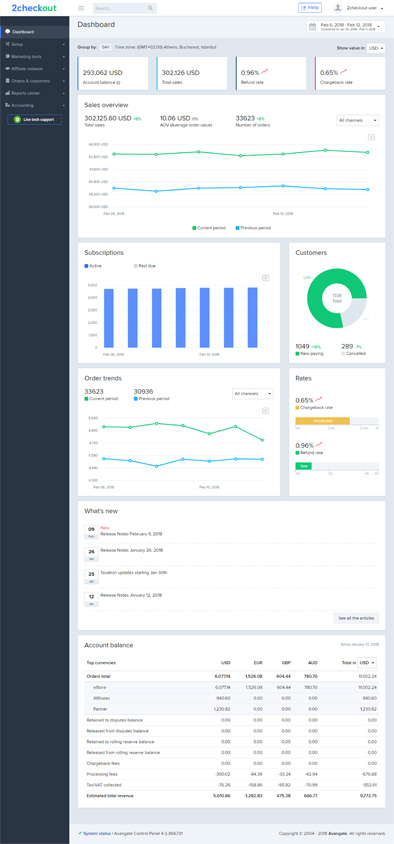Viewport: 394px width, 844px height.
Task: Open Subscriptions chart export menu icon
Action: pyautogui.click(x=265, y=278)
